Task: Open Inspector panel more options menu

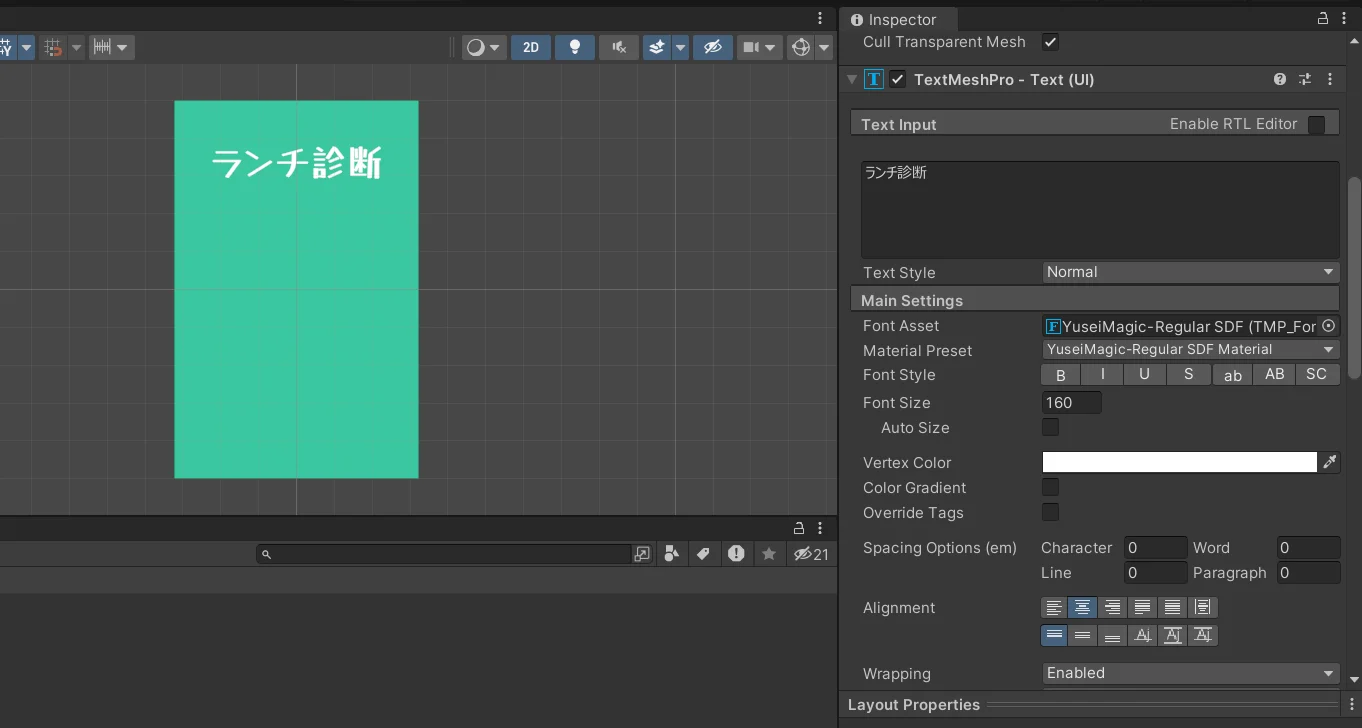Action: pyautogui.click(x=1345, y=19)
